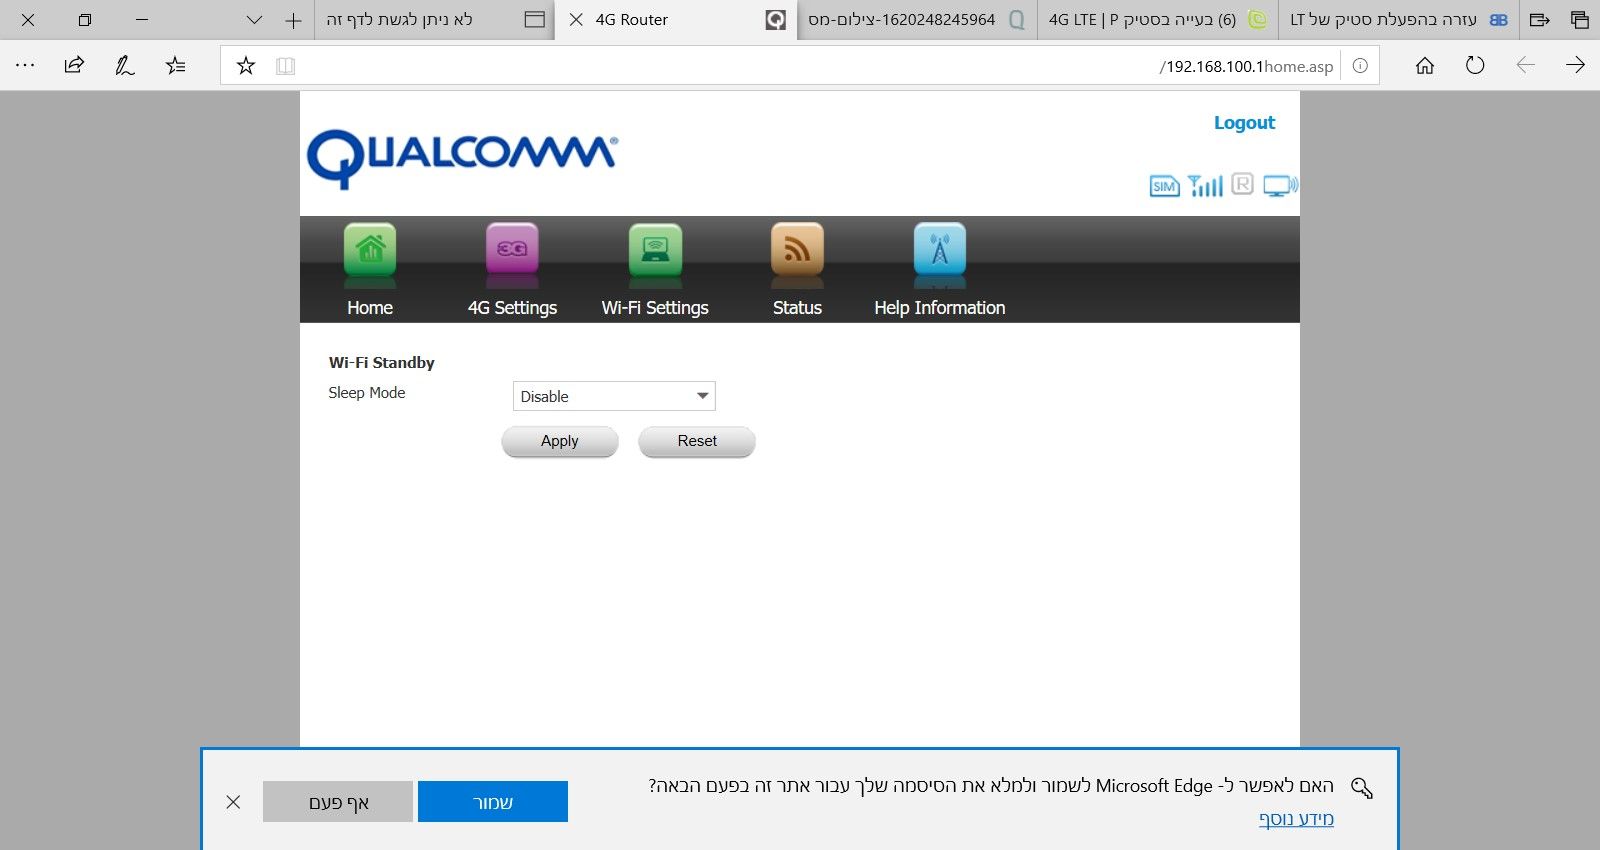This screenshot has width=1600, height=850.
Task: Expand the tab preview chevron
Action: point(254,20)
